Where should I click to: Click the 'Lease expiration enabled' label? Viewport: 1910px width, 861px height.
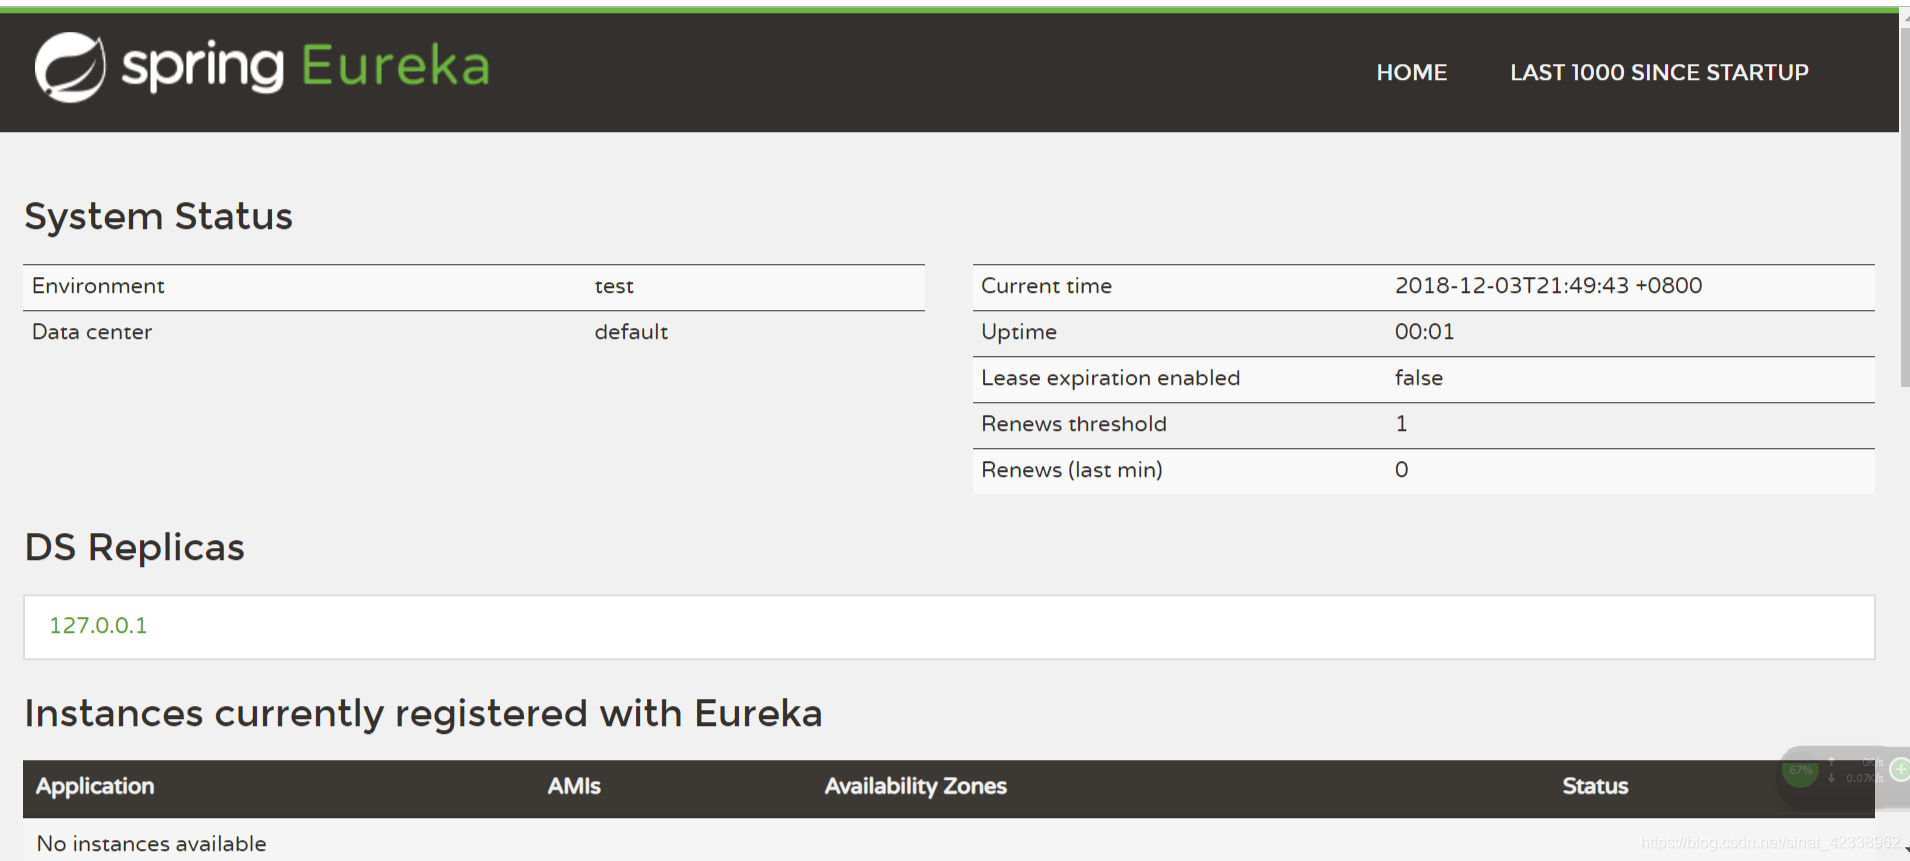tap(1110, 378)
